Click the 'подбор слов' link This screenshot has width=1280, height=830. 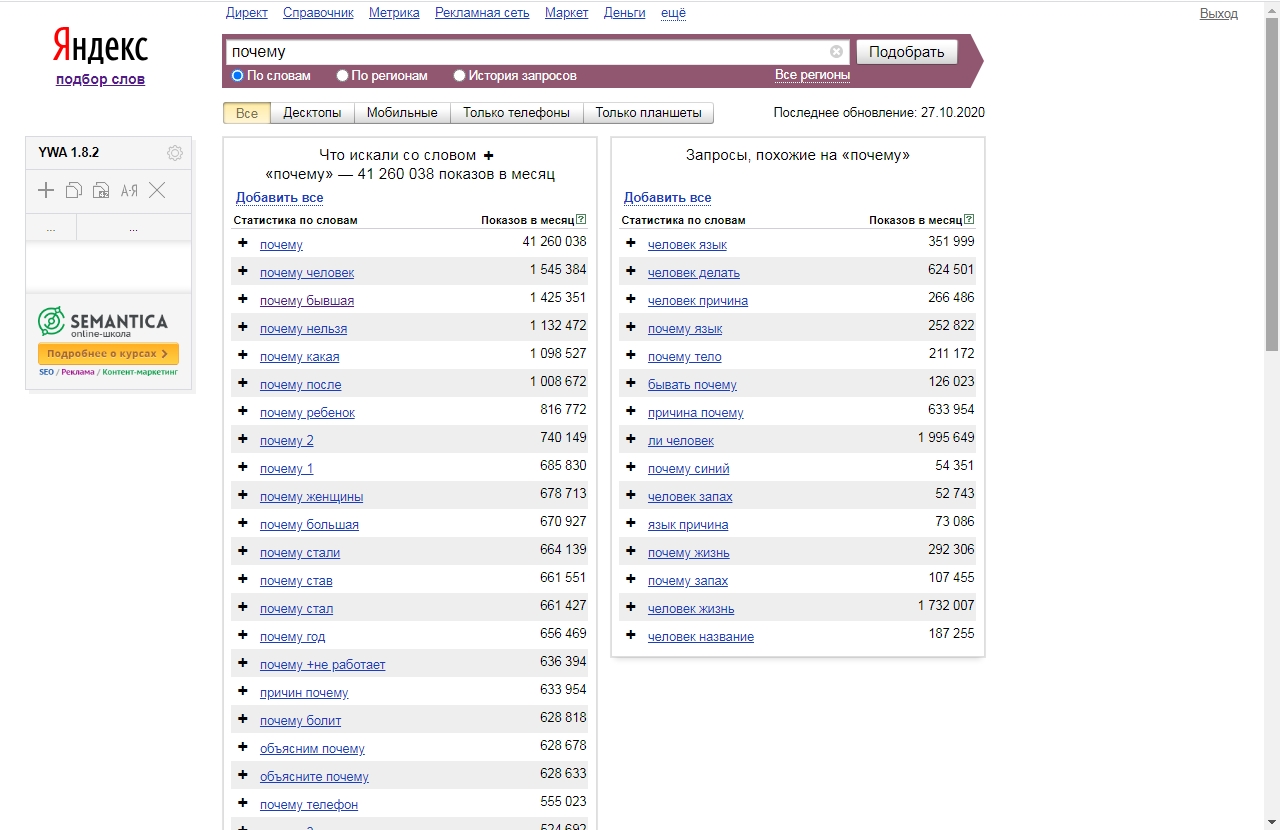[100, 79]
